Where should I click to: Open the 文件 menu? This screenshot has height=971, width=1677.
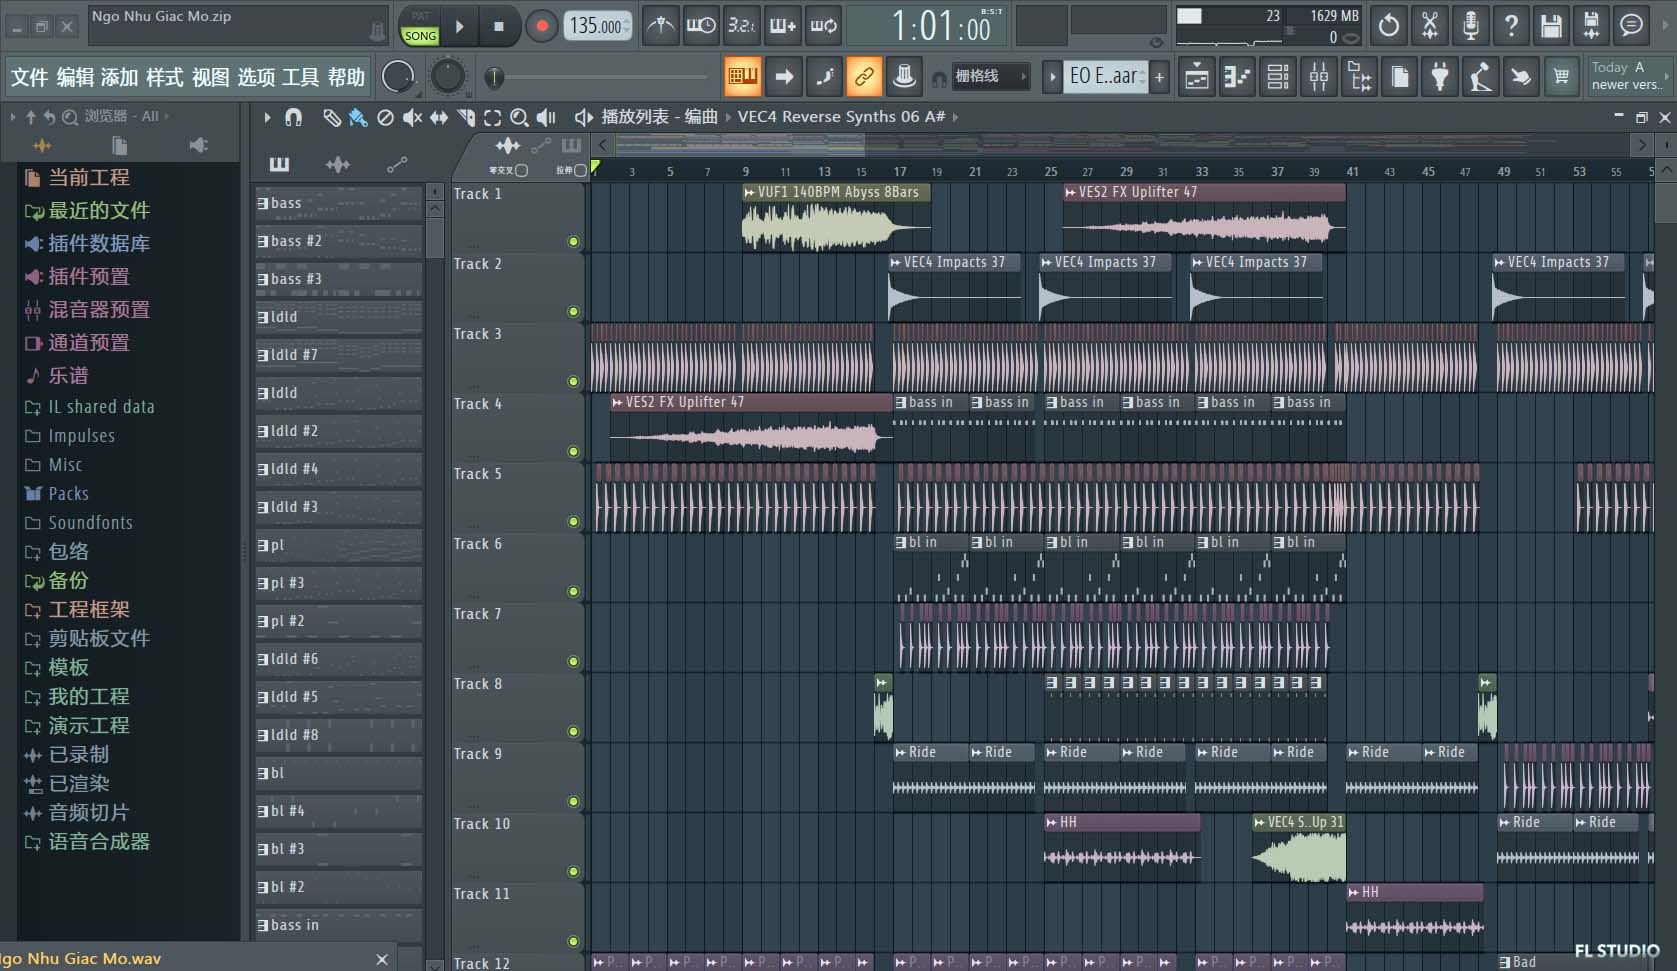[29, 77]
